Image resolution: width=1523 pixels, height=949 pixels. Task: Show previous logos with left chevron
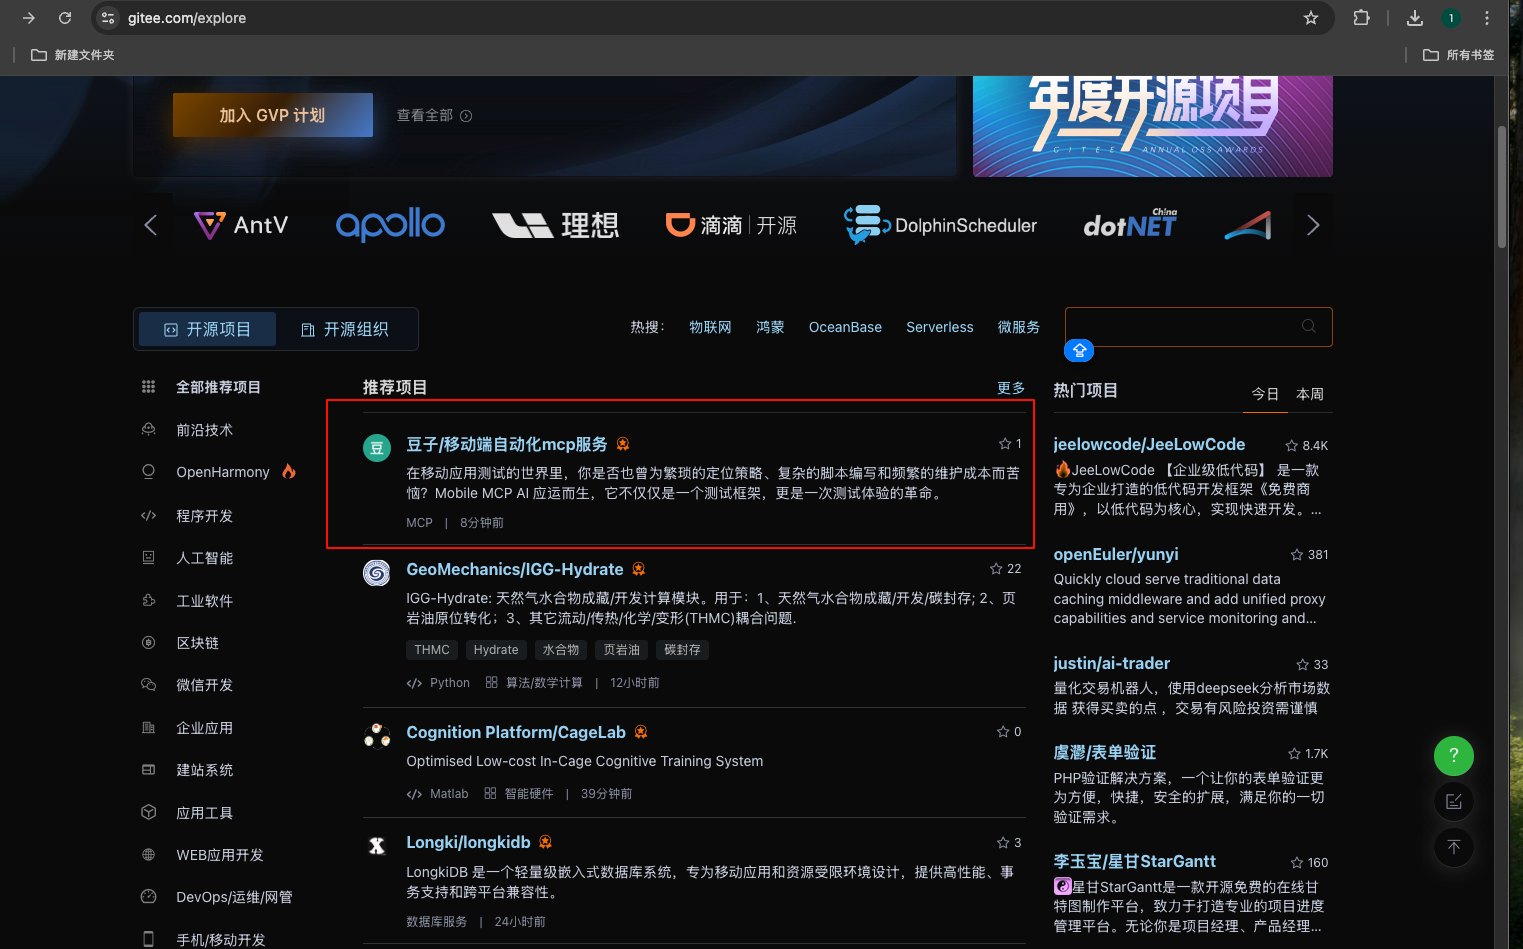point(151,225)
